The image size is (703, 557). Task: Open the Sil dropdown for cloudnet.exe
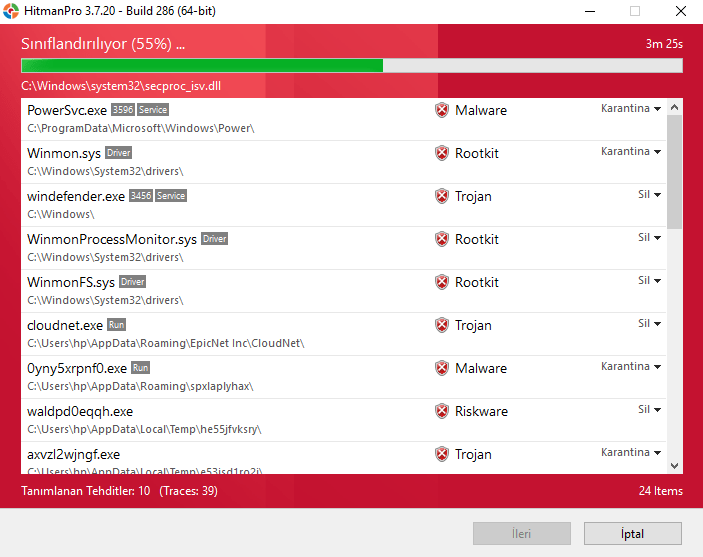click(x=649, y=324)
